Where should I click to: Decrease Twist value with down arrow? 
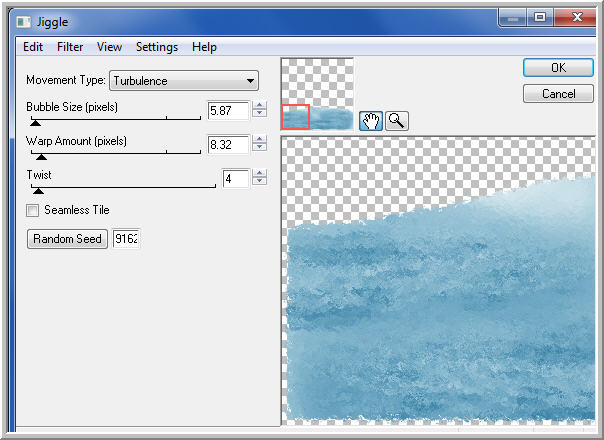coord(259,181)
